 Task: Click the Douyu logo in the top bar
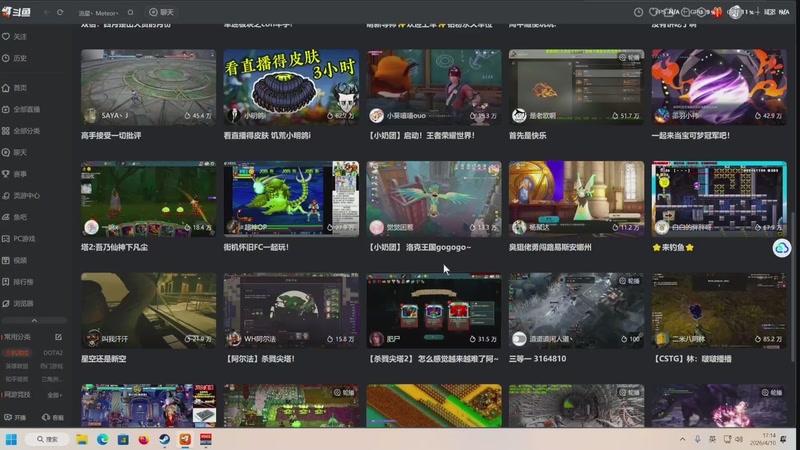pos(16,12)
